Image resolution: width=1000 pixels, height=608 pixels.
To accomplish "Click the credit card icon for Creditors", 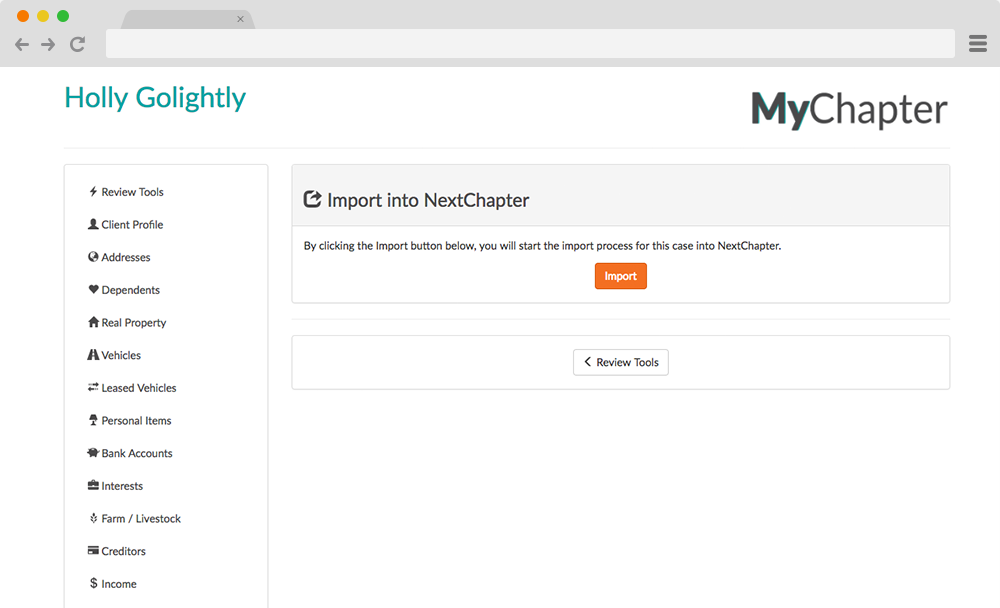I will pyautogui.click(x=93, y=551).
